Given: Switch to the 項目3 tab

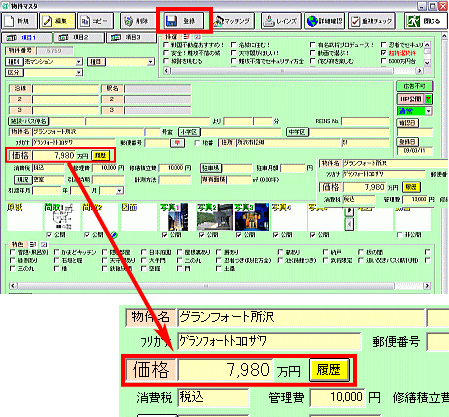Looking at the screenshot, I should (131, 38).
